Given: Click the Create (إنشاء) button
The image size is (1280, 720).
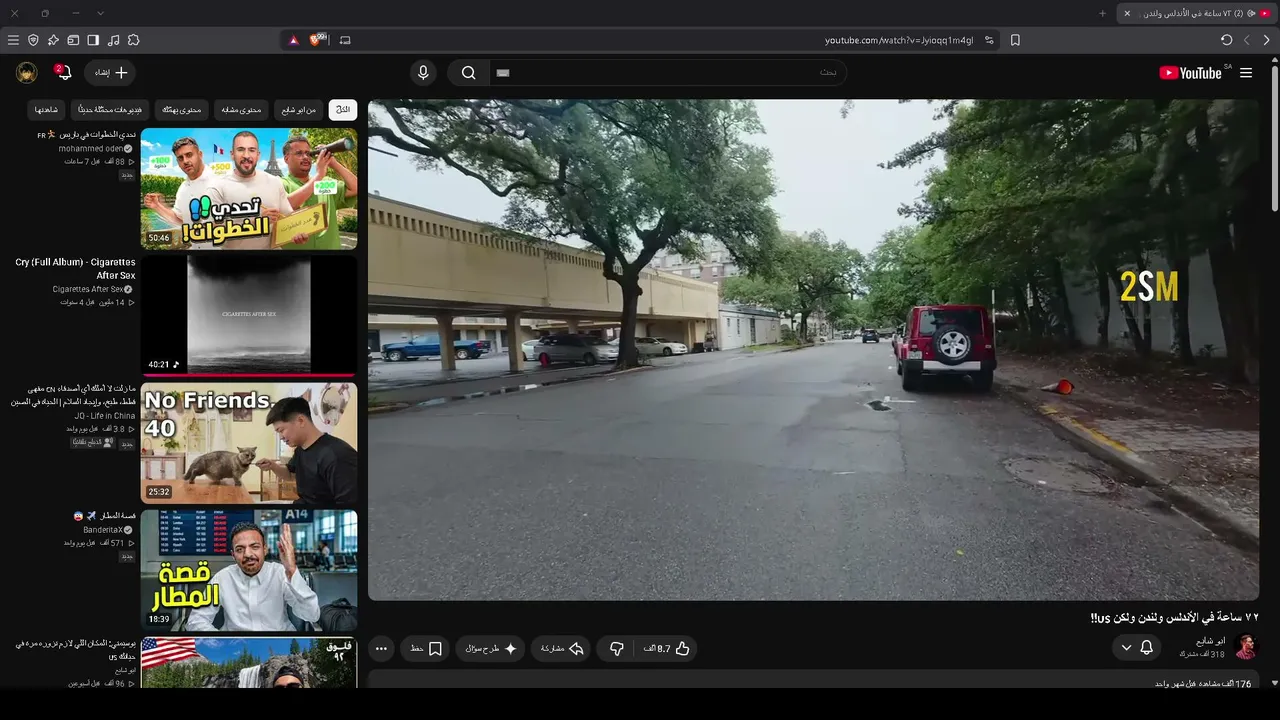Looking at the screenshot, I should coord(110,72).
